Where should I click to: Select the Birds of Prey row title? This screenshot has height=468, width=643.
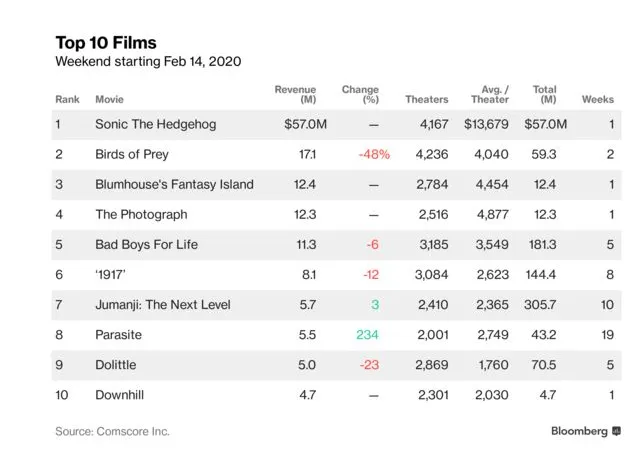point(131,155)
